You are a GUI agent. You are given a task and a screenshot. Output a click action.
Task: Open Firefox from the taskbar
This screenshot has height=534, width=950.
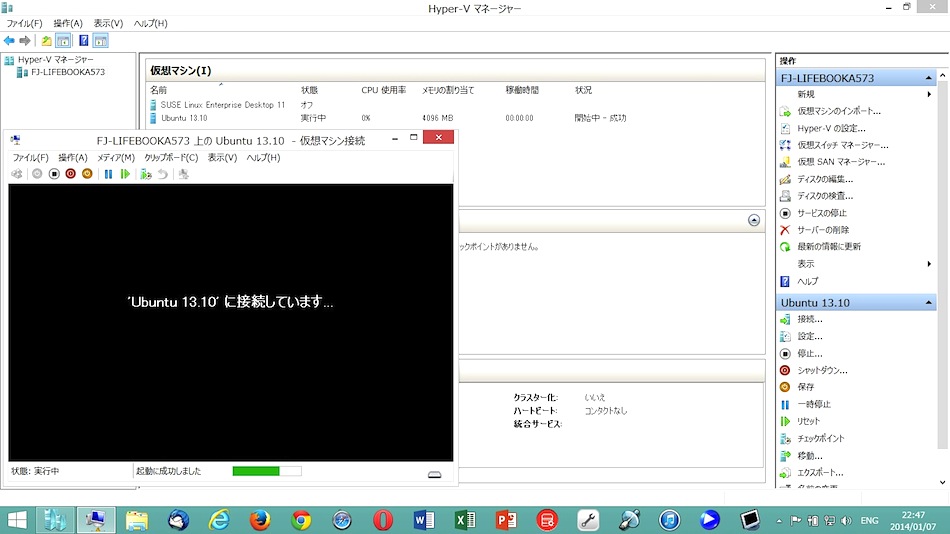coord(260,519)
